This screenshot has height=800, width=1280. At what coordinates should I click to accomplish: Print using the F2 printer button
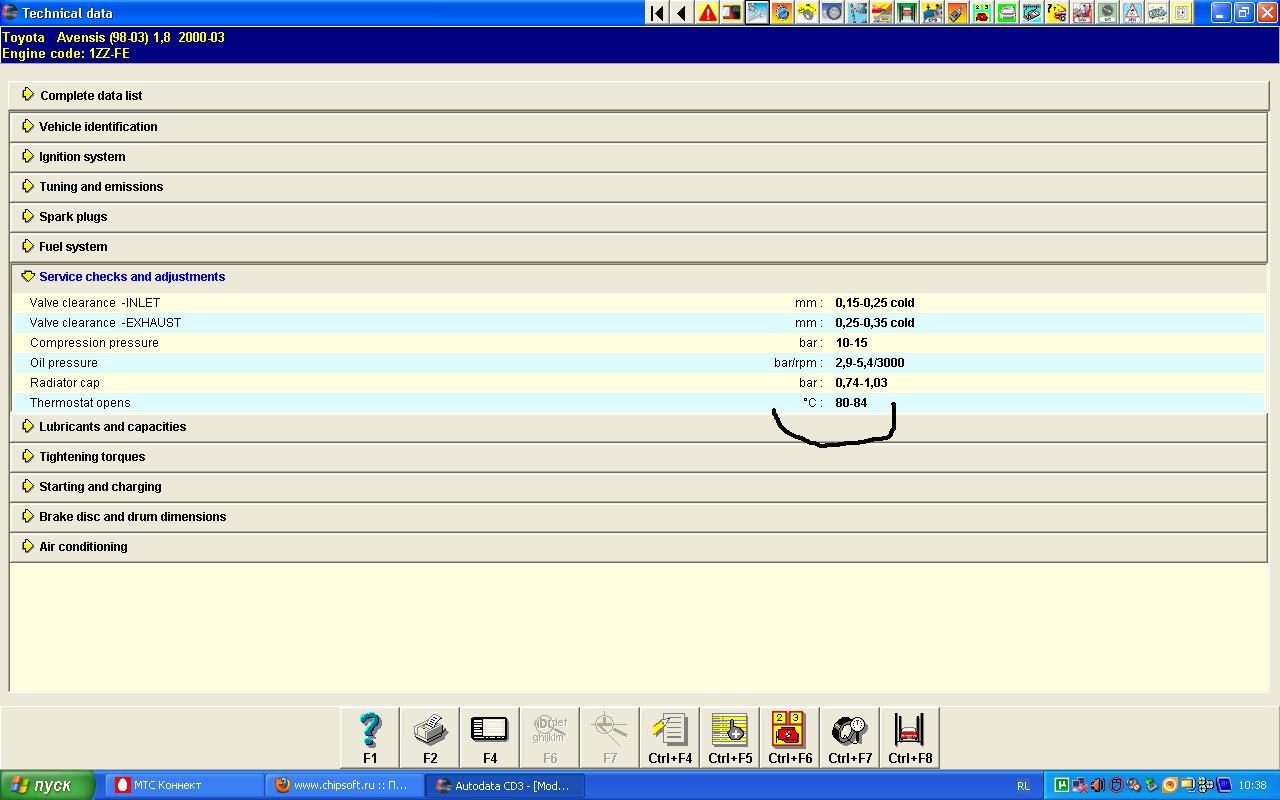coord(430,738)
